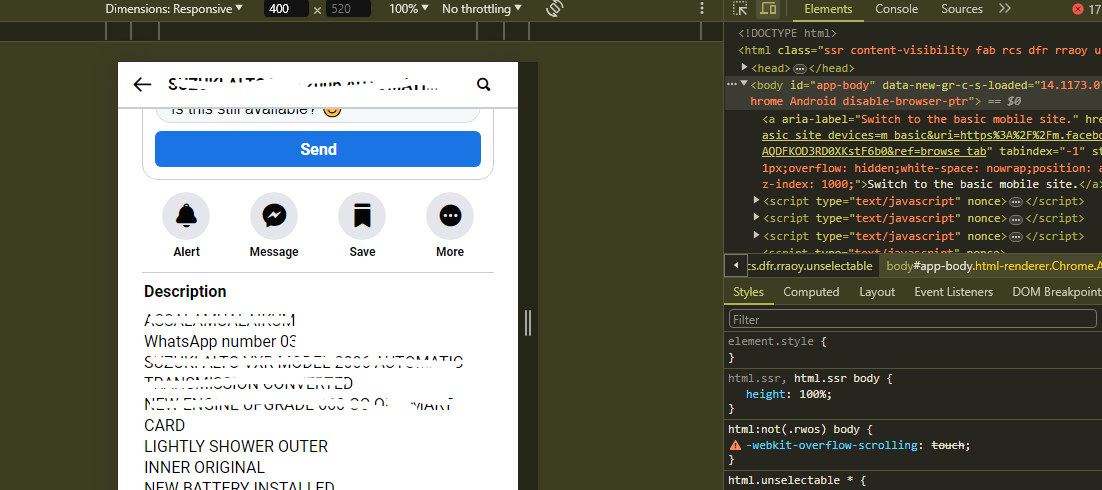Select the !DOCTYPE html line
This screenshot has height=490, width=1102.
coord(787,33)
